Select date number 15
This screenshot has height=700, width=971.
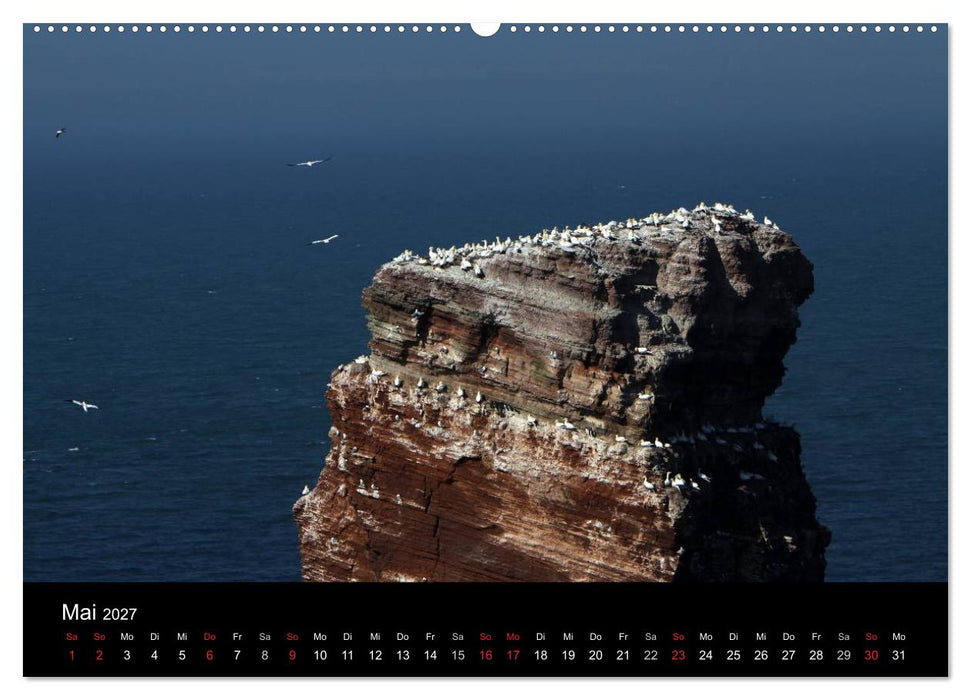coord(458,655)
